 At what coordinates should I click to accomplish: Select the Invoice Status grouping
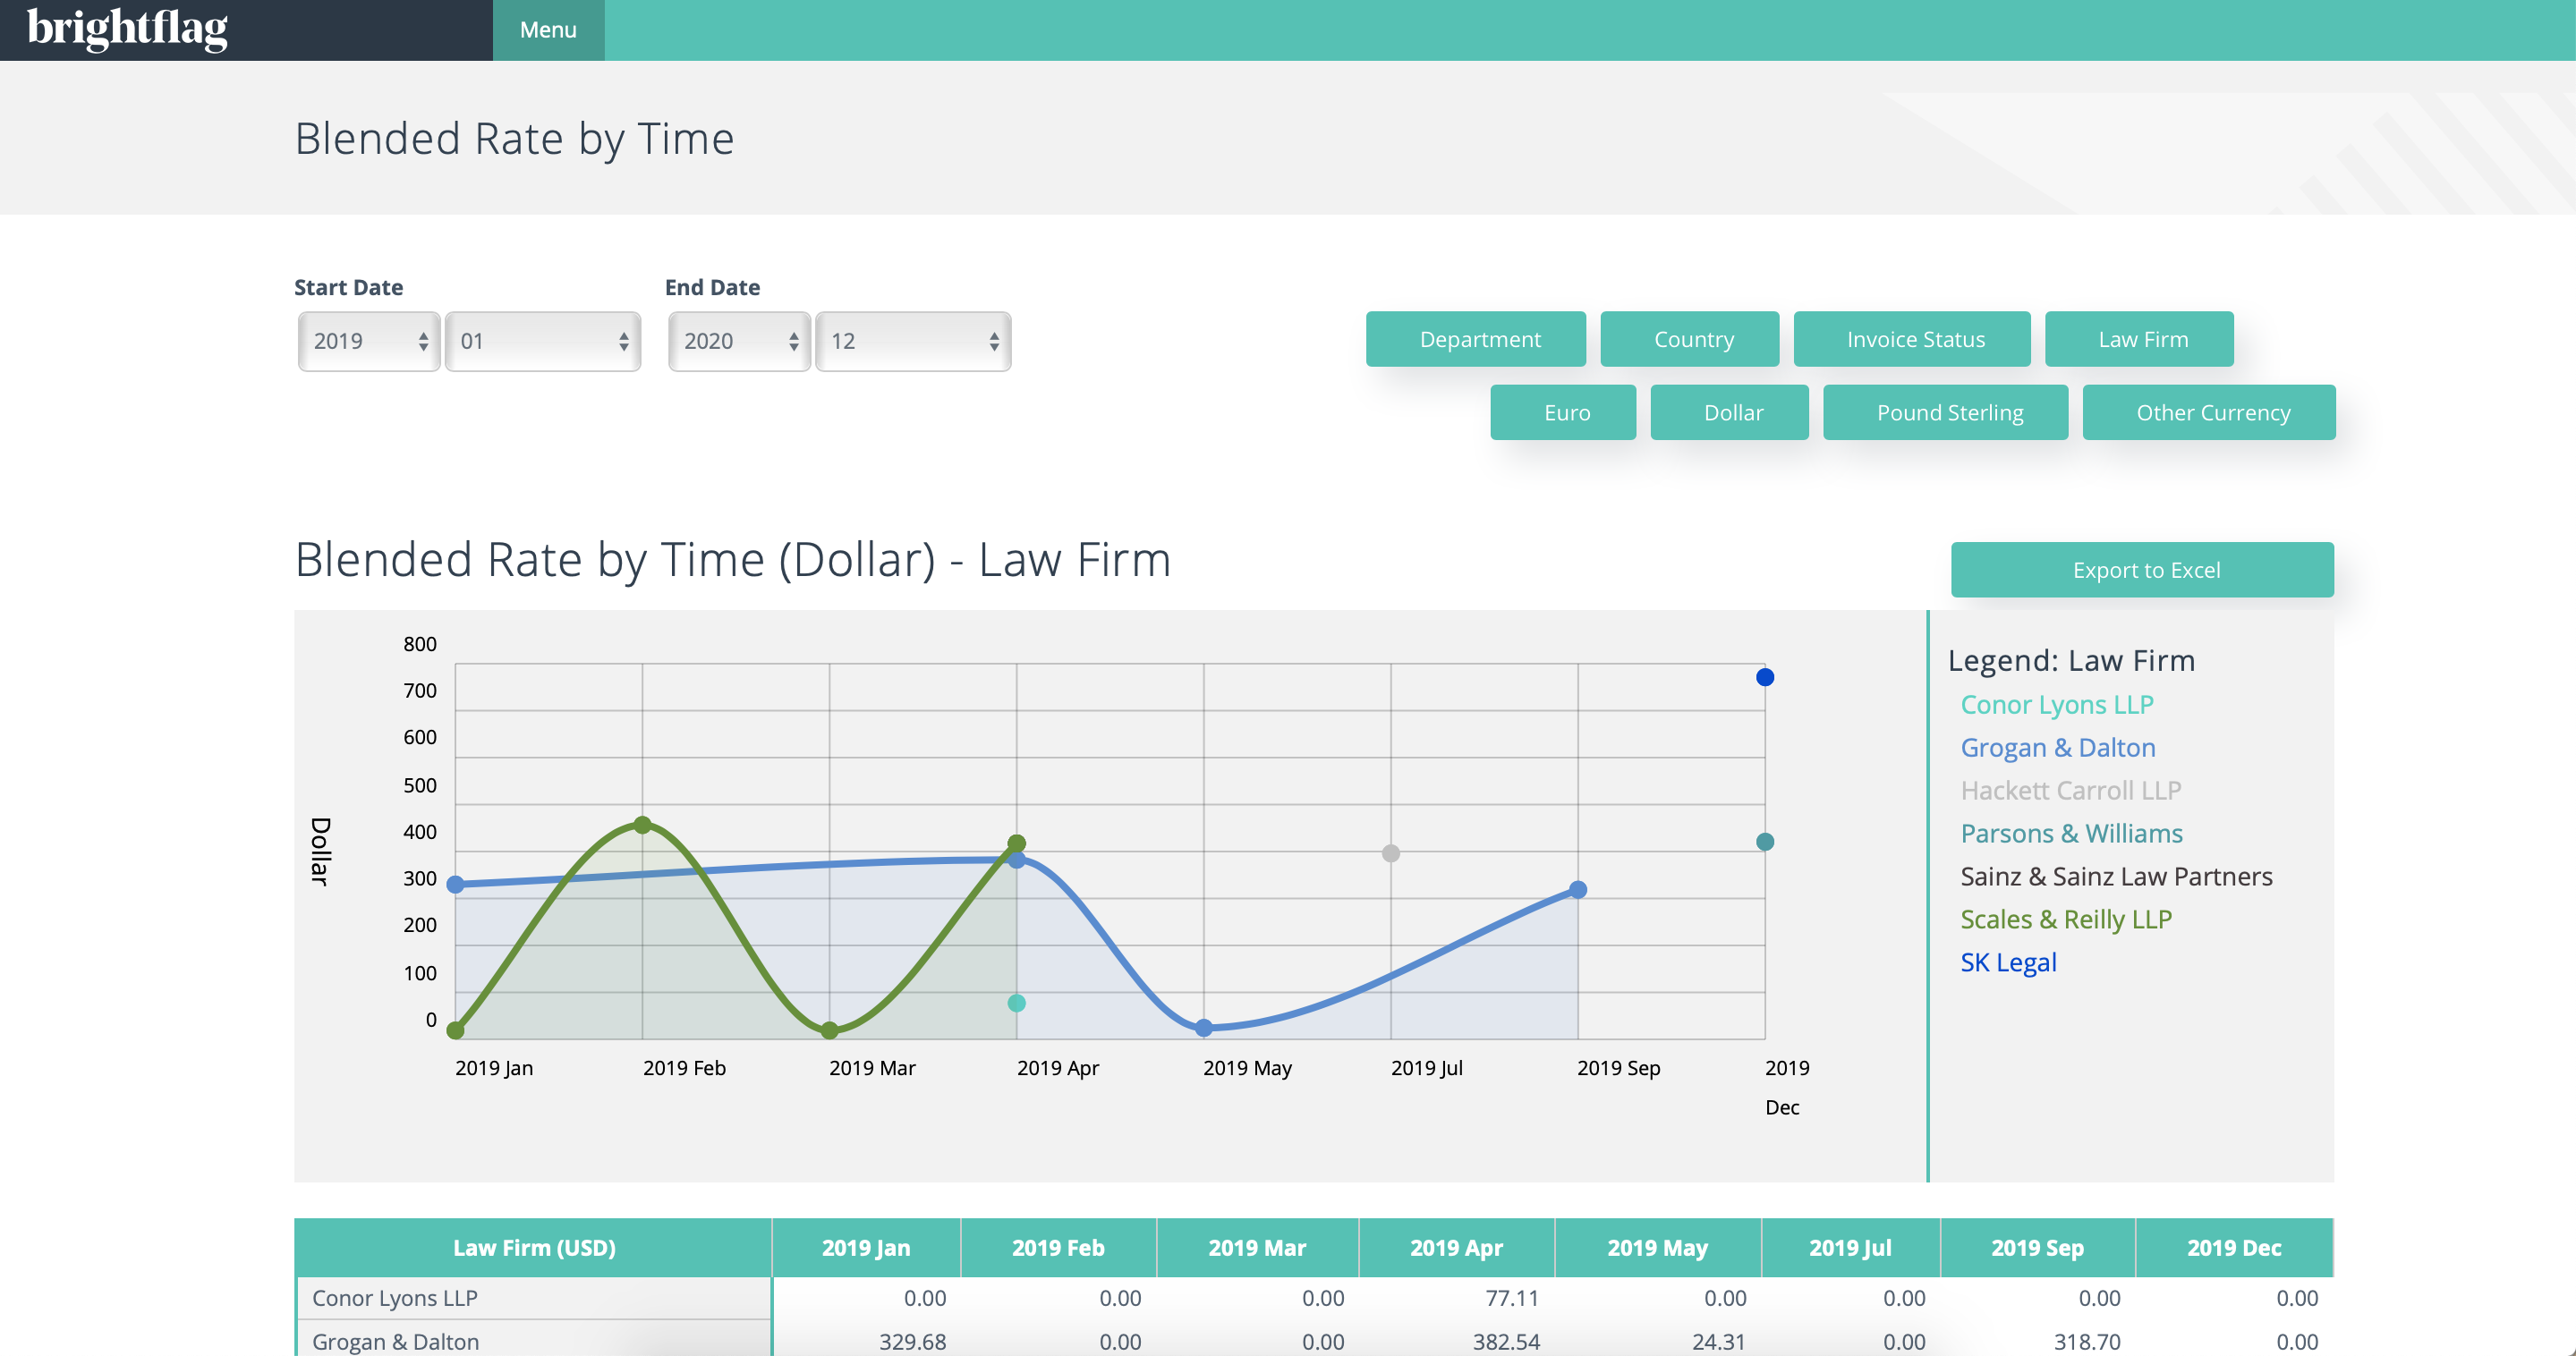coord(1914,339)
